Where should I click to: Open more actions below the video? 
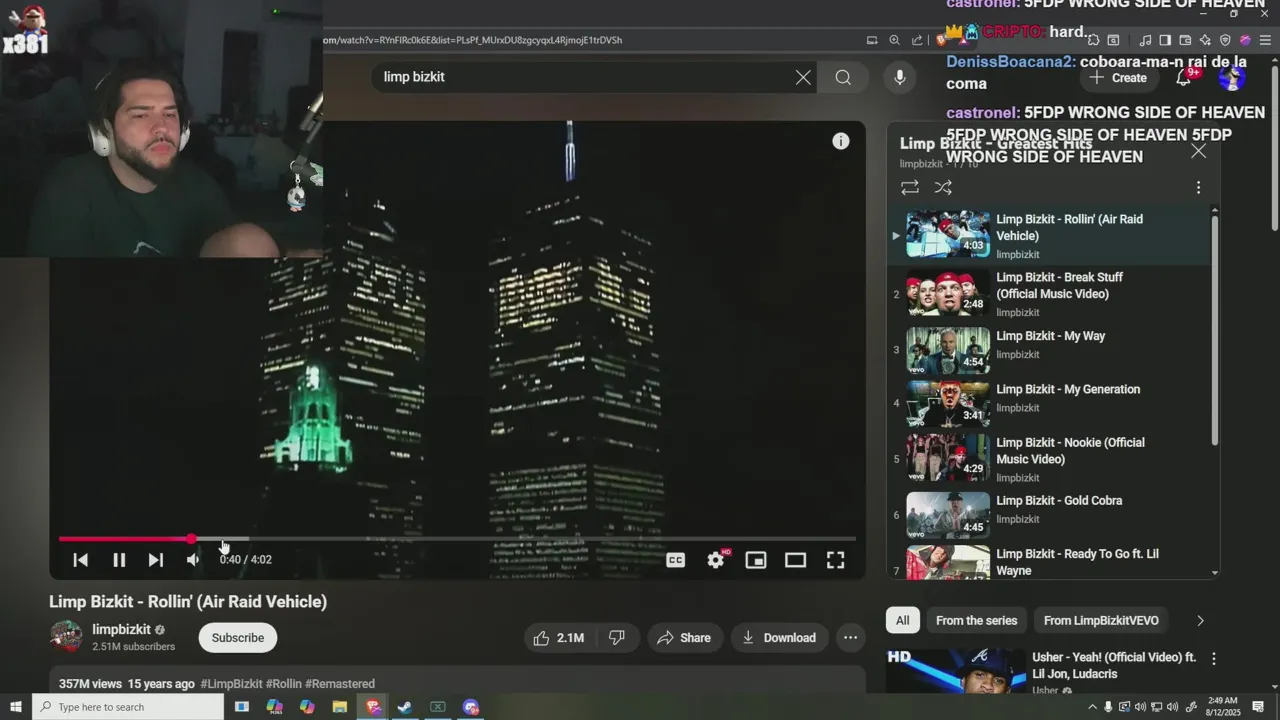pyautogui.click(x=850, y=638)
